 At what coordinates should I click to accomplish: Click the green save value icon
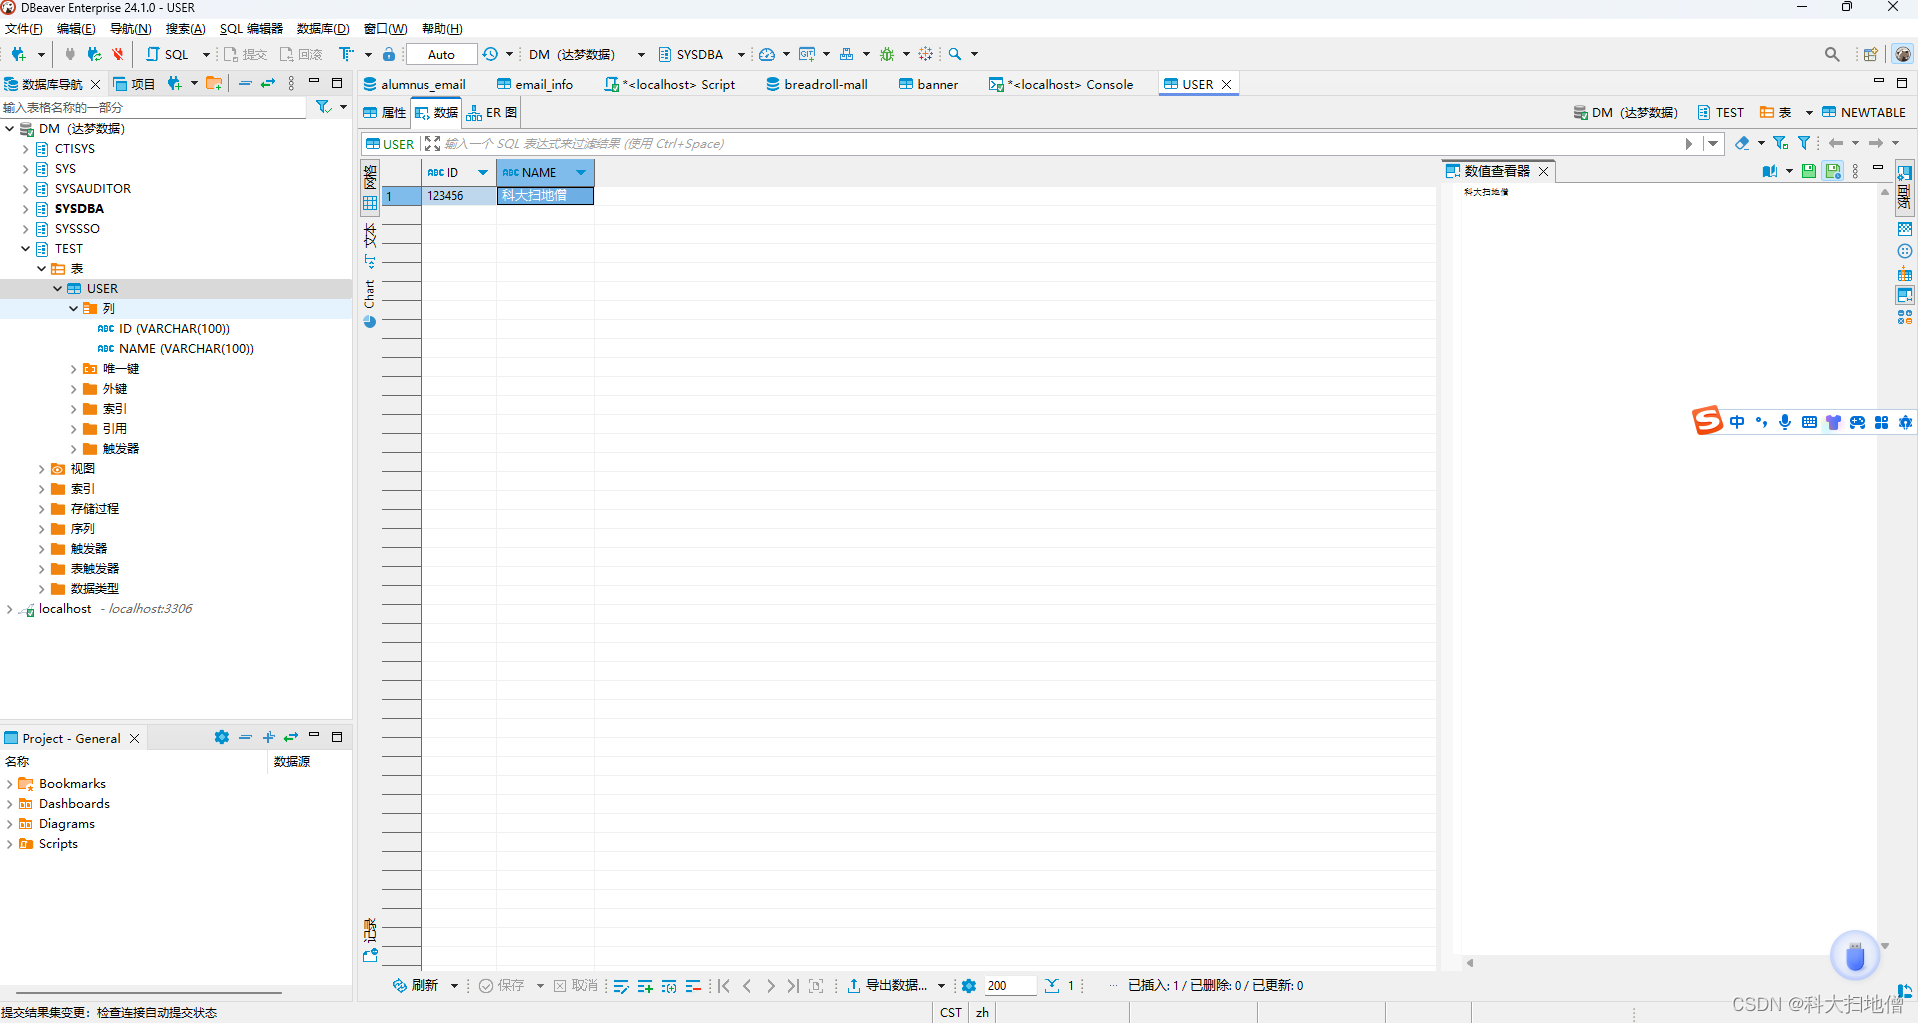(1808, 171)
